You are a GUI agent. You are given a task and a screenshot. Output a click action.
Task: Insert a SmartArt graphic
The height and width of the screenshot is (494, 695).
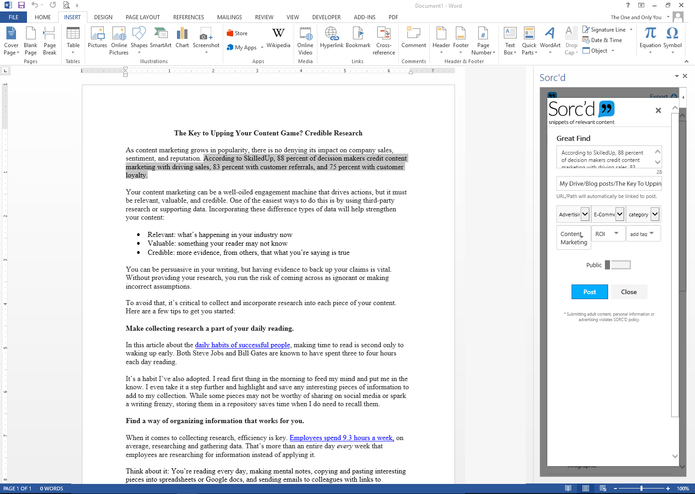[x=160, y=38]
